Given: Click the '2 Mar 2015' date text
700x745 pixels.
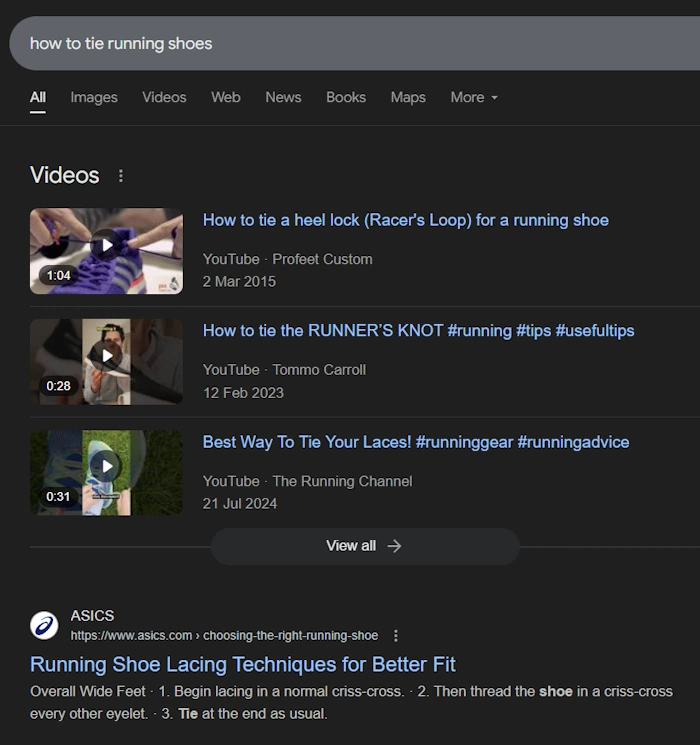Looking at the screenshot, I should (239, 282).
